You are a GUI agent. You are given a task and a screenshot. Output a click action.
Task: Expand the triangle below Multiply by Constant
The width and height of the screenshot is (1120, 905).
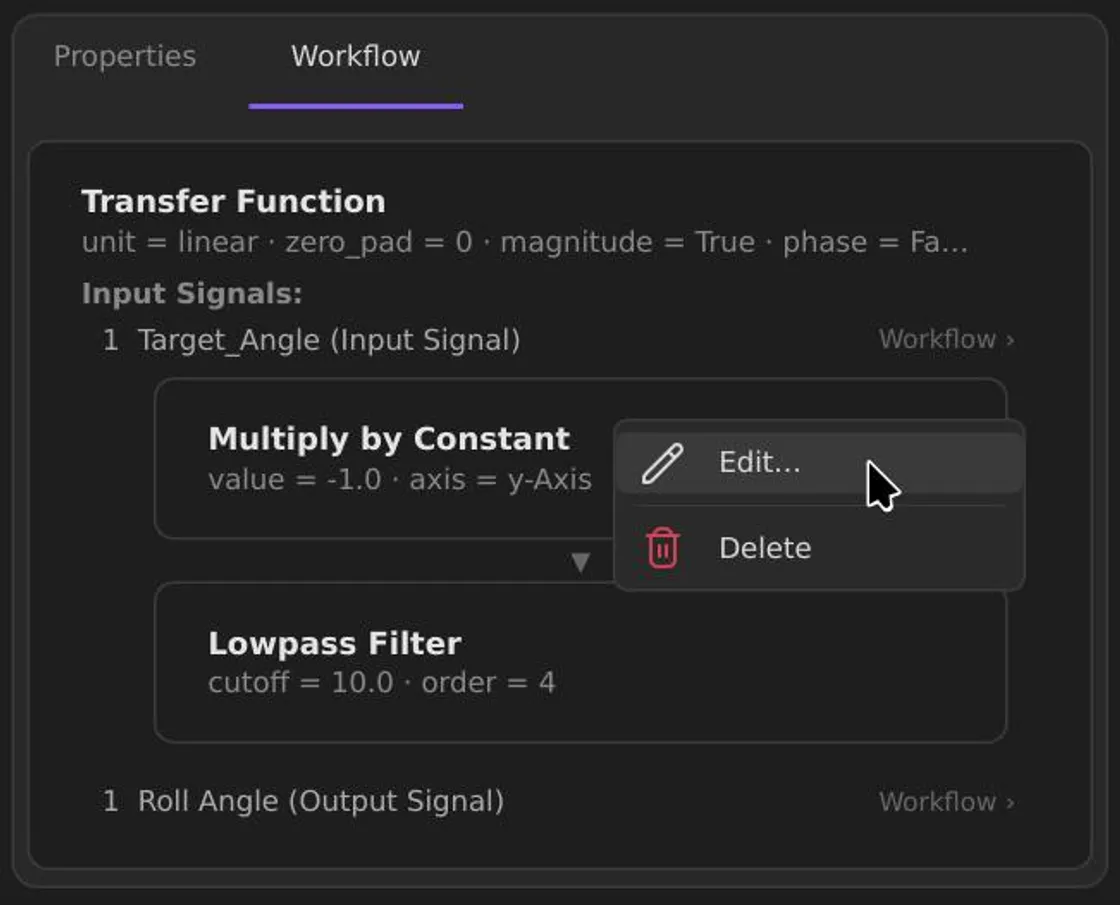point(578,562)
